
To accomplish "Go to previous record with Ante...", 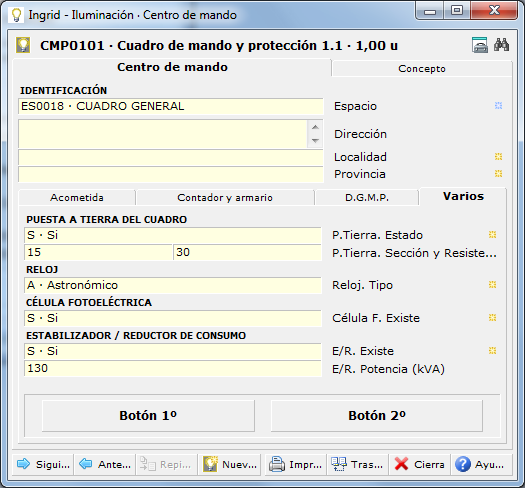I will 104,464.
